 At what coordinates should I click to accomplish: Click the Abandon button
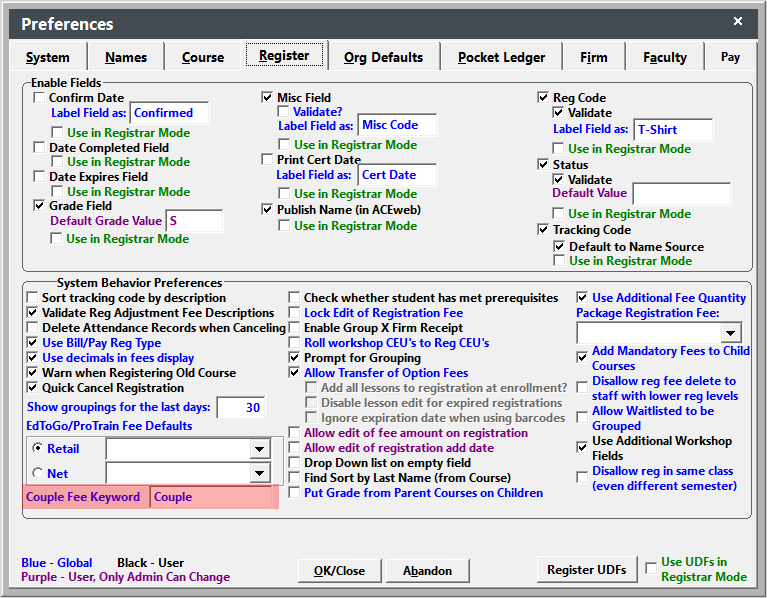click(x=428, y=571)
